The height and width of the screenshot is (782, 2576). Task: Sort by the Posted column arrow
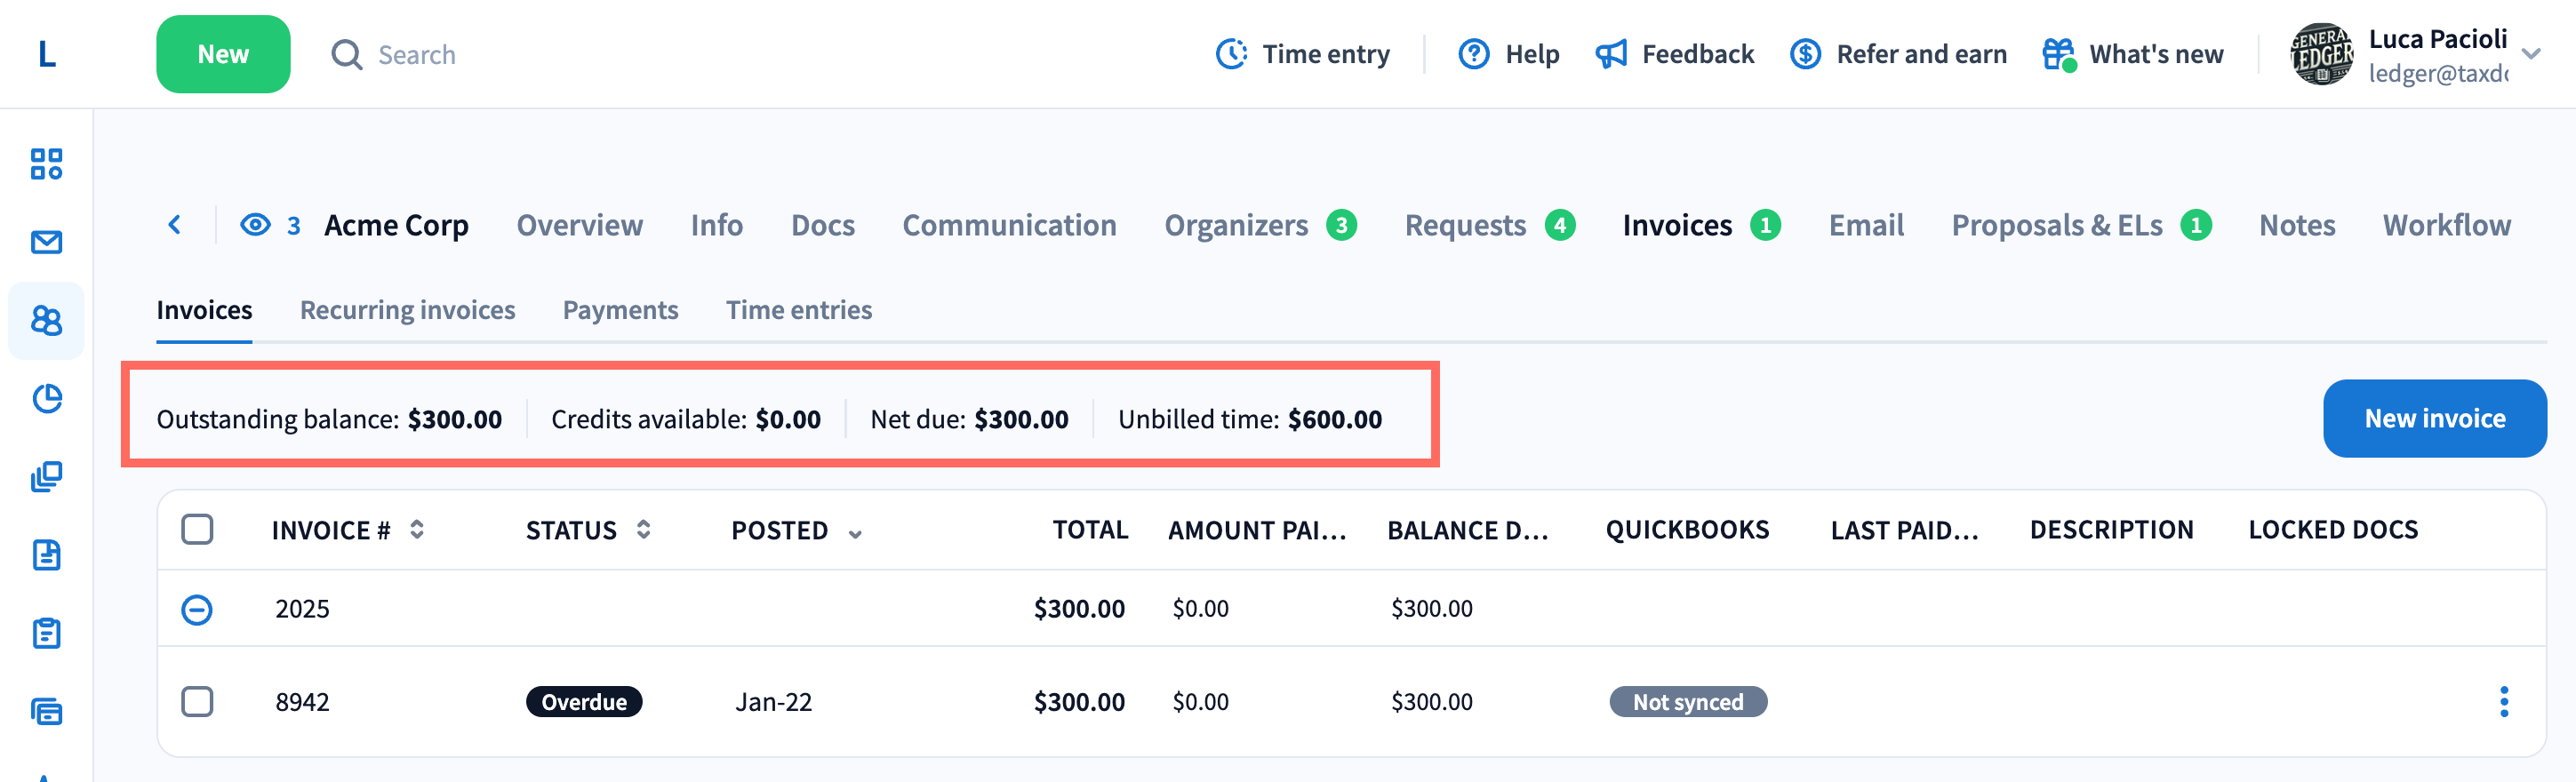[855, 533]
